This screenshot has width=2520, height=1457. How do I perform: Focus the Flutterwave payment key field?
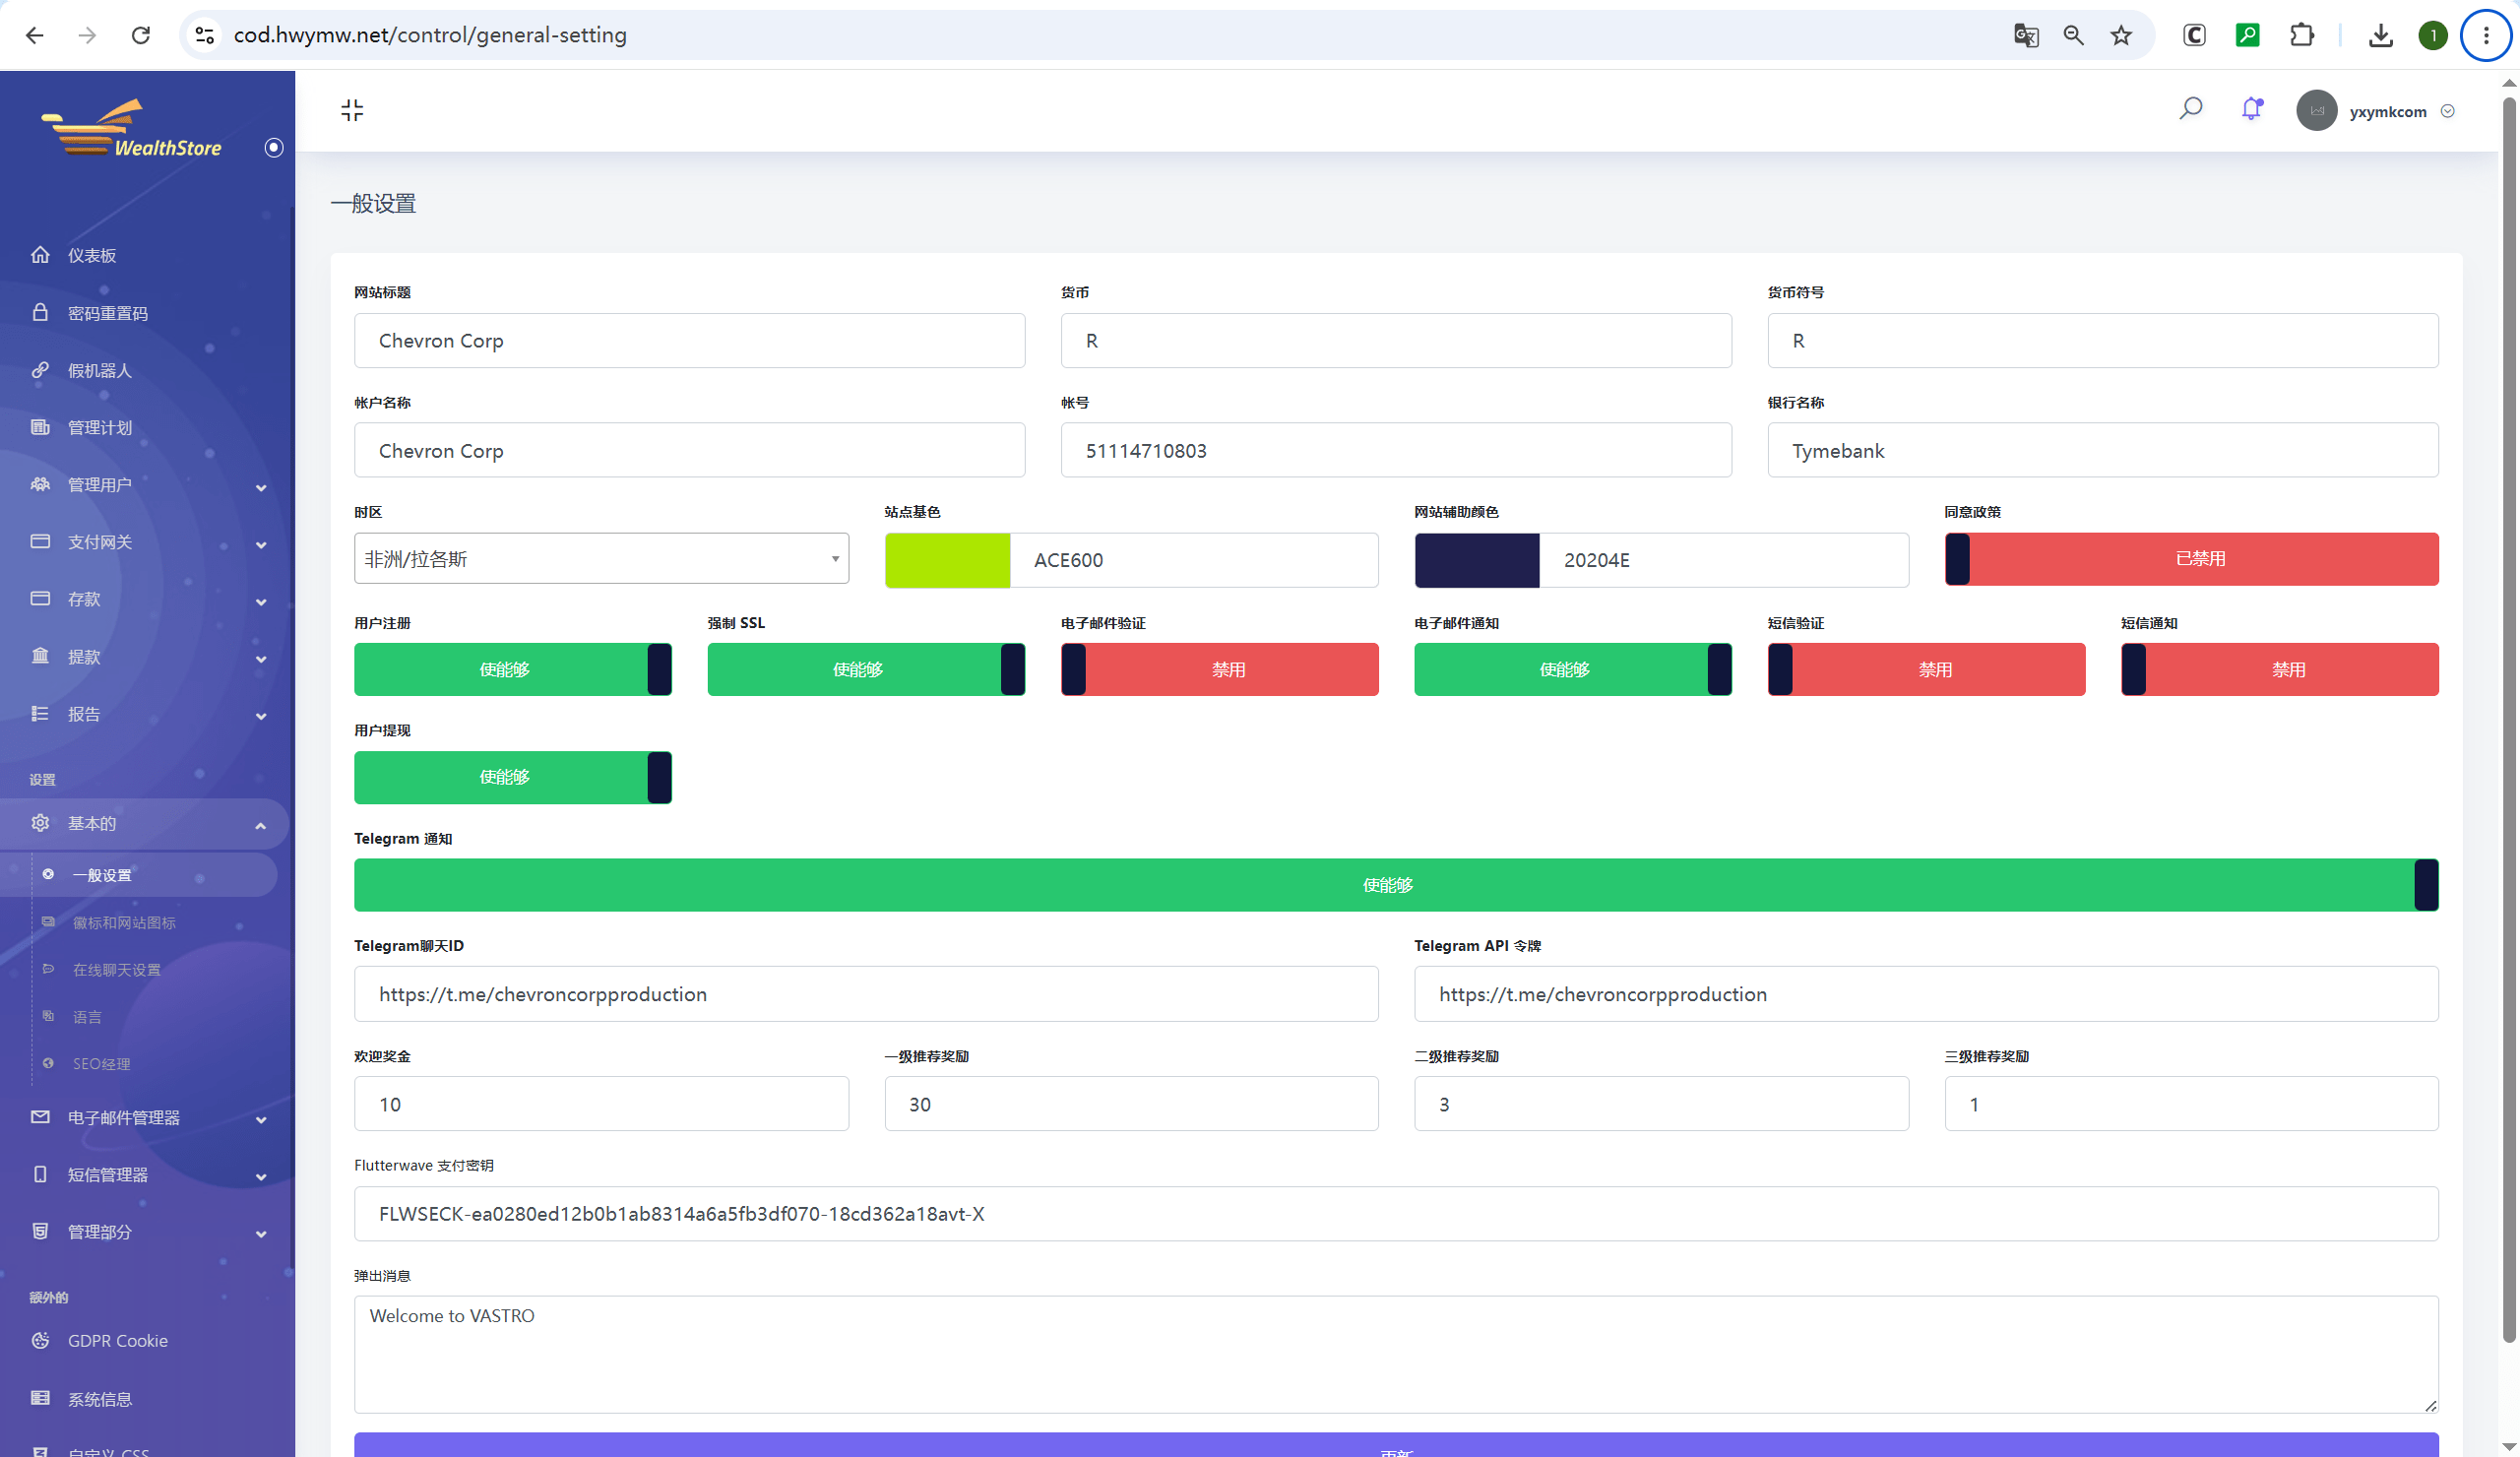(1396, 1213)
